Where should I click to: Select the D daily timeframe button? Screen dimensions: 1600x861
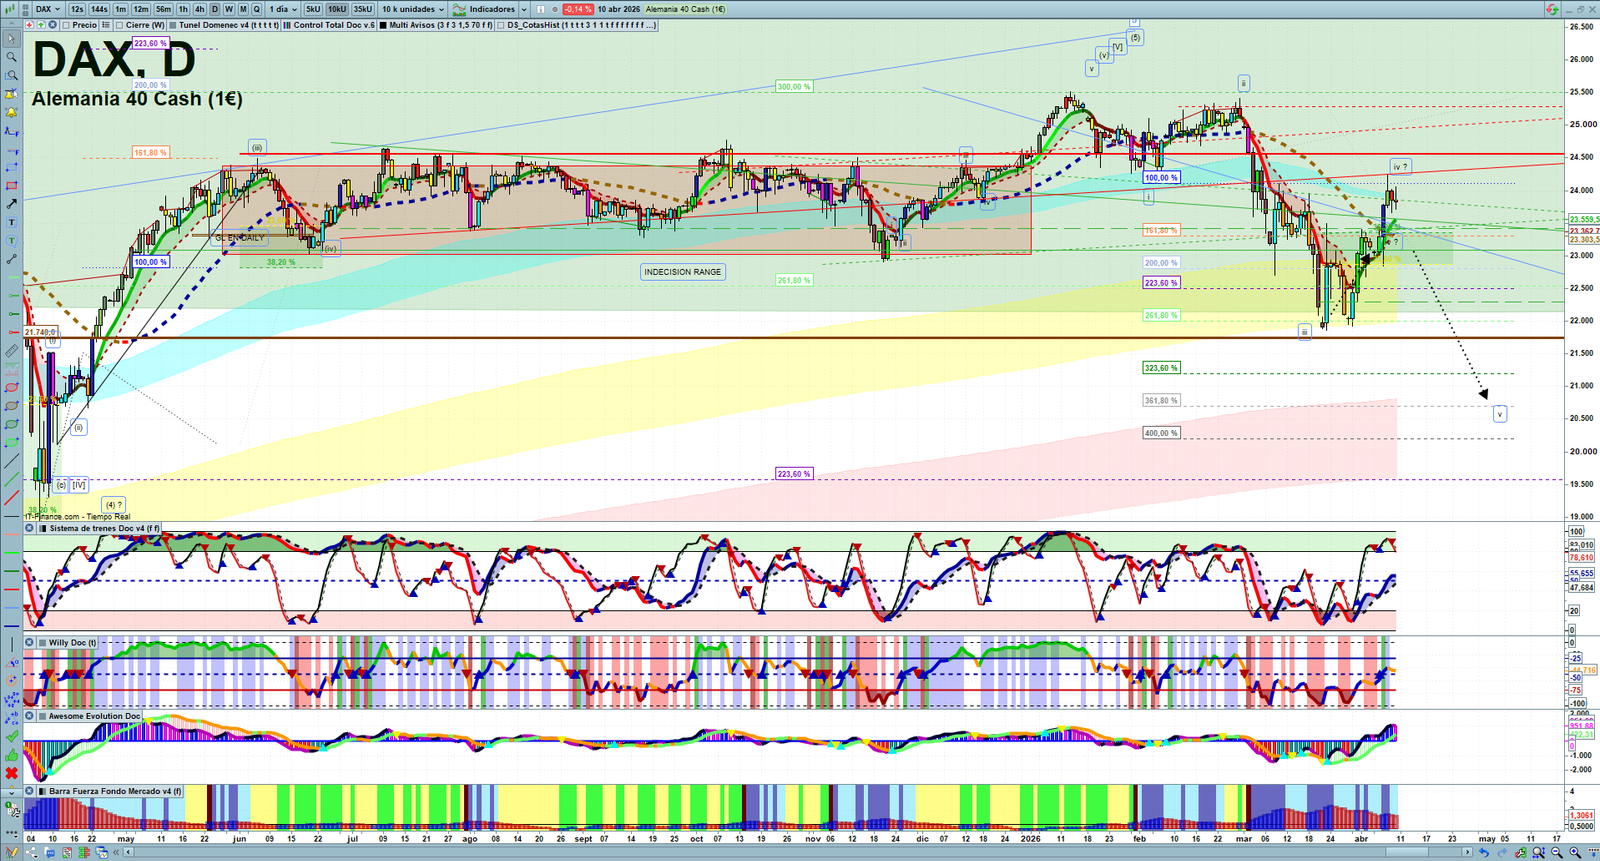point(214,9)
